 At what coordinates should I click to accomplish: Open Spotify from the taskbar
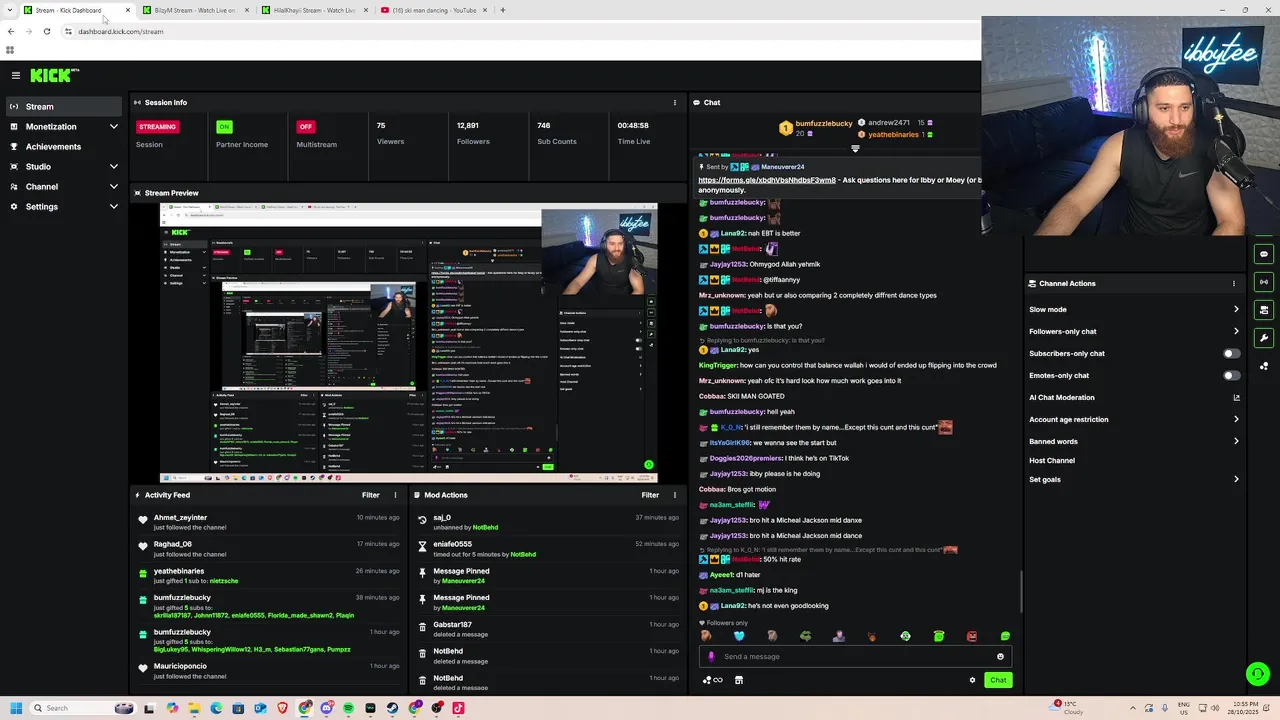[348, 708]
